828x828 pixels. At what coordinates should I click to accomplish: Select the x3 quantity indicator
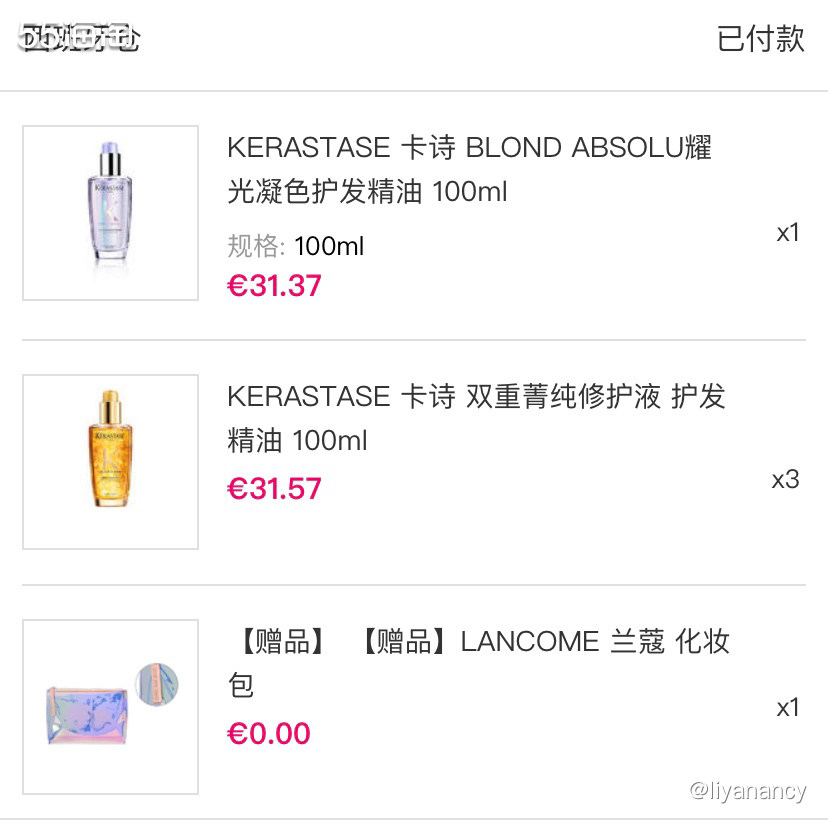click(x=785, y=480)
